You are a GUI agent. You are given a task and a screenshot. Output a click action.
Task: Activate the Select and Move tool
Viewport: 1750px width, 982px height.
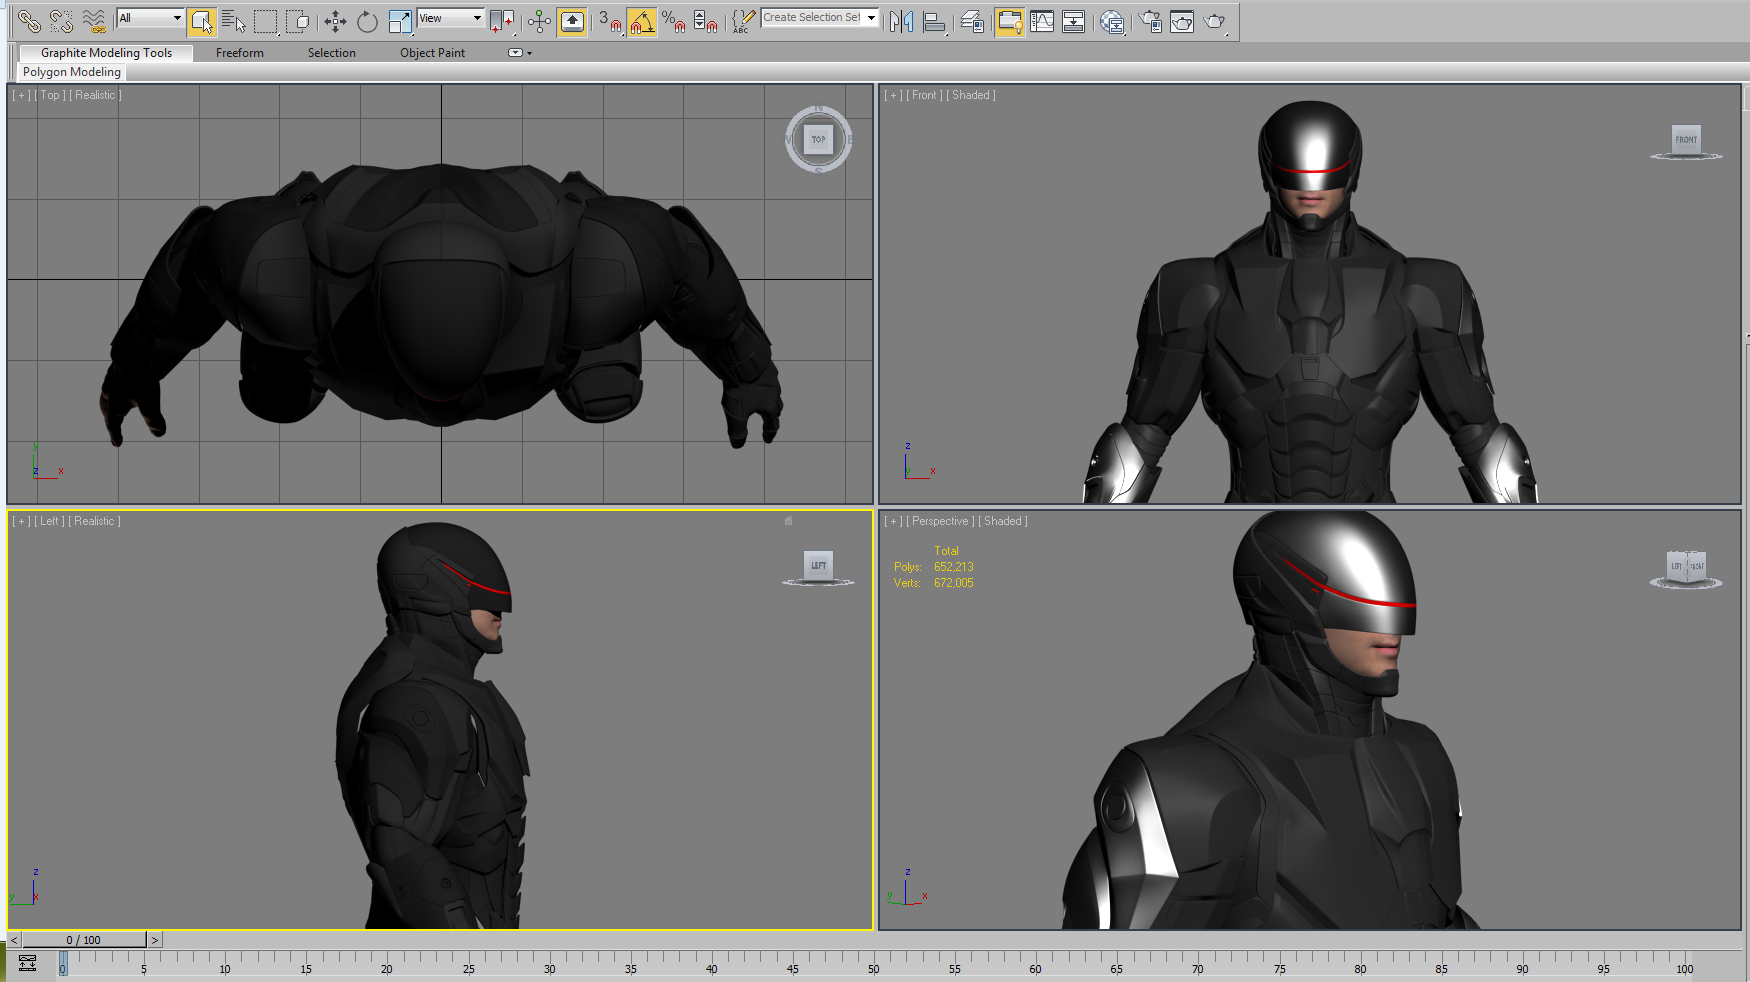(x=334, y=21)
